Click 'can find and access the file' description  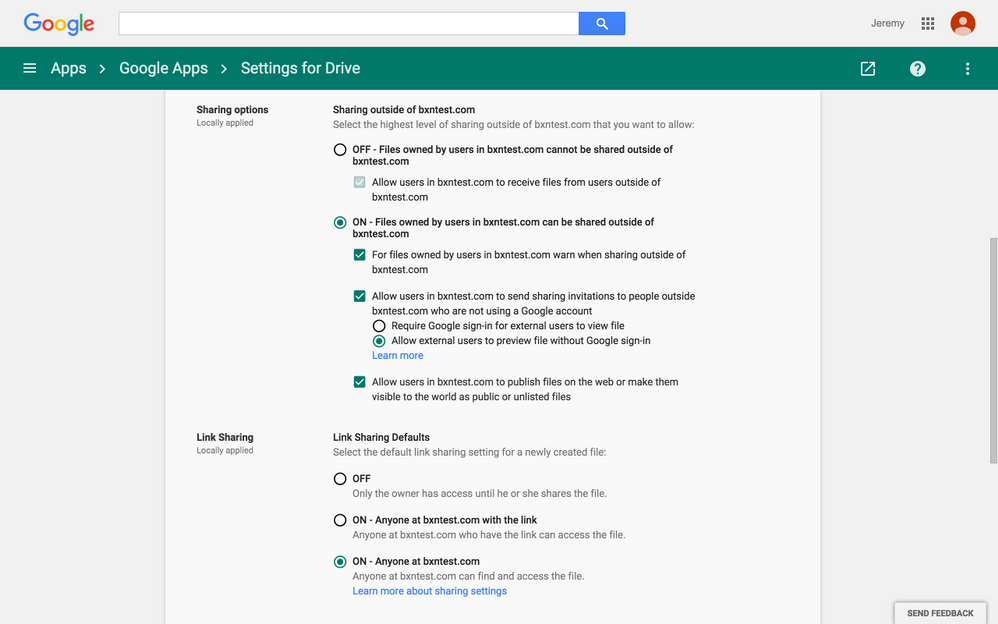click(x=468, y=576)
